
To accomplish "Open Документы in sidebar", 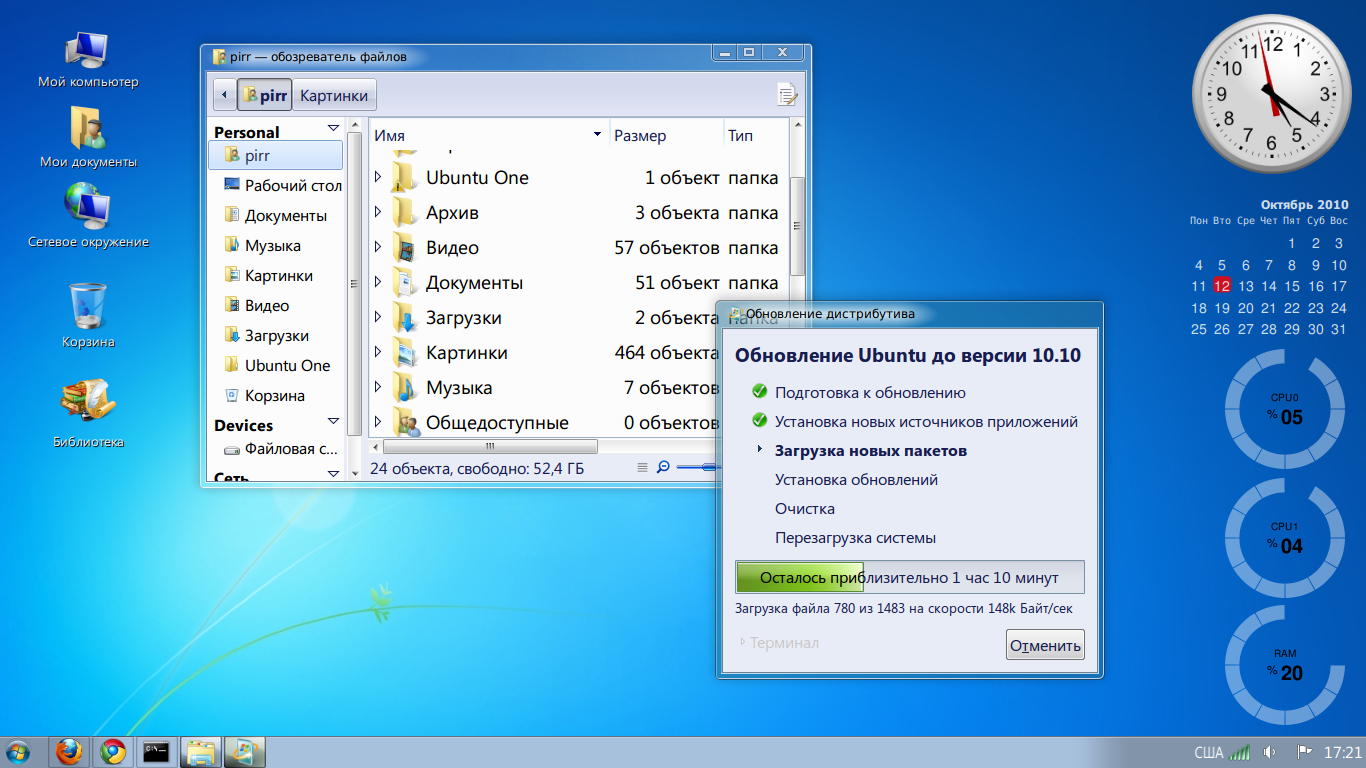I will click(x=276, y=215).
